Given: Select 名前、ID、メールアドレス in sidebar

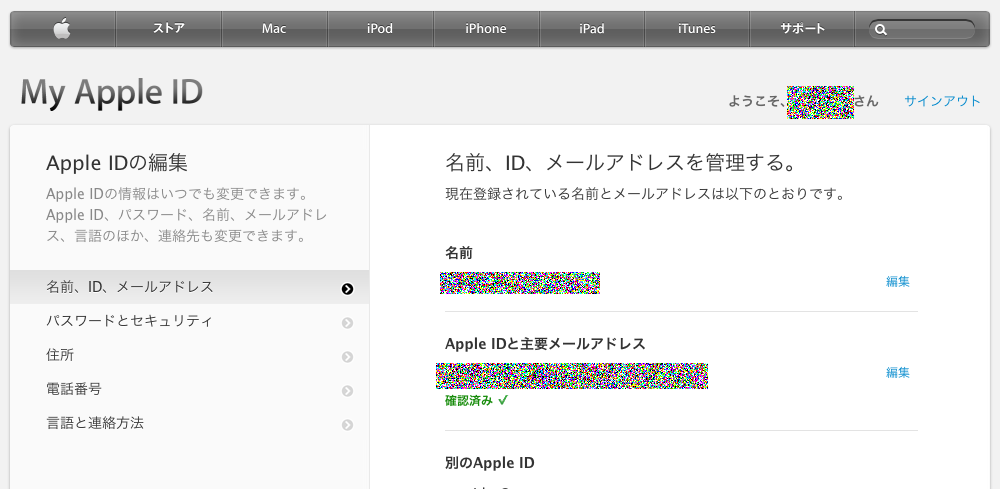Looking at the screenshot, I should (x=189, y=287).
